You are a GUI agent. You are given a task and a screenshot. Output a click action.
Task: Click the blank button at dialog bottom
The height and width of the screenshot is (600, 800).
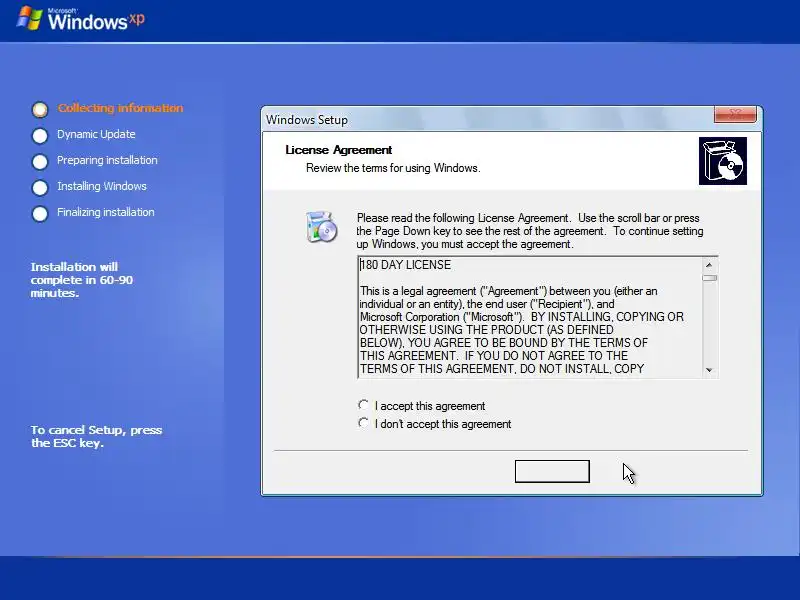click(552, 471)
